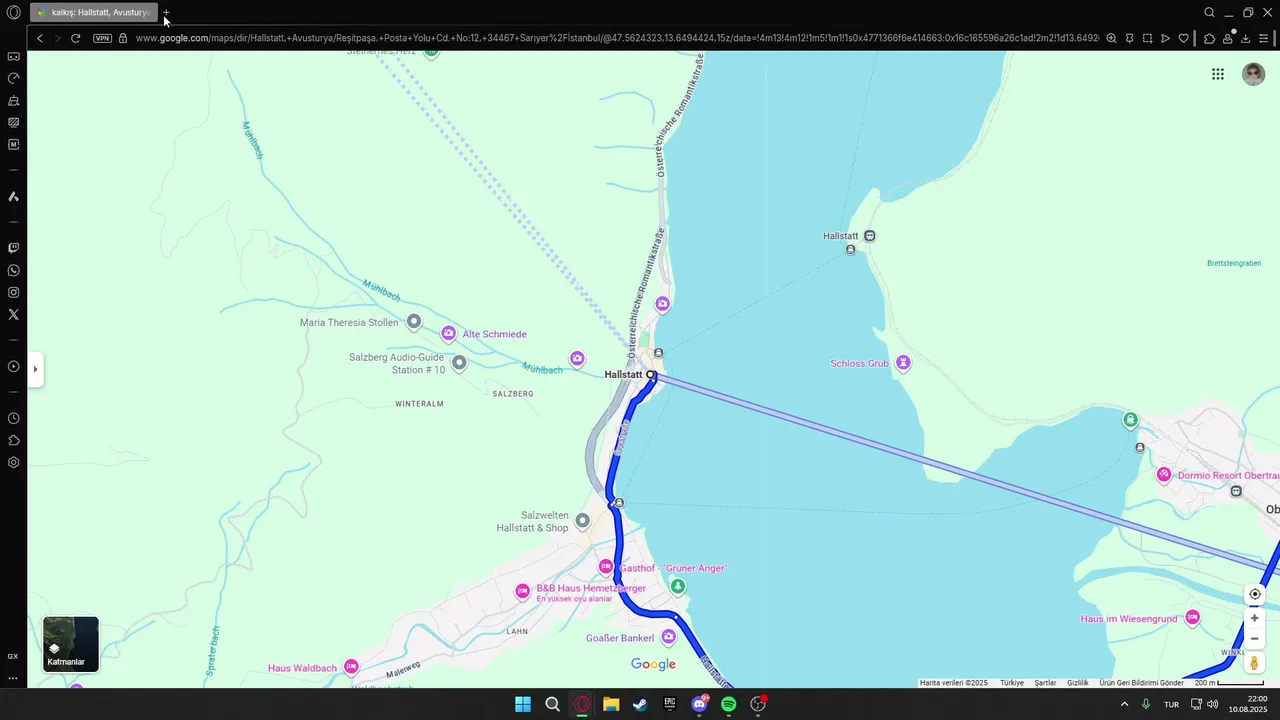1280x720 pixels.
Task: Open Discord from the taskbar
Action: coord(699,704)
